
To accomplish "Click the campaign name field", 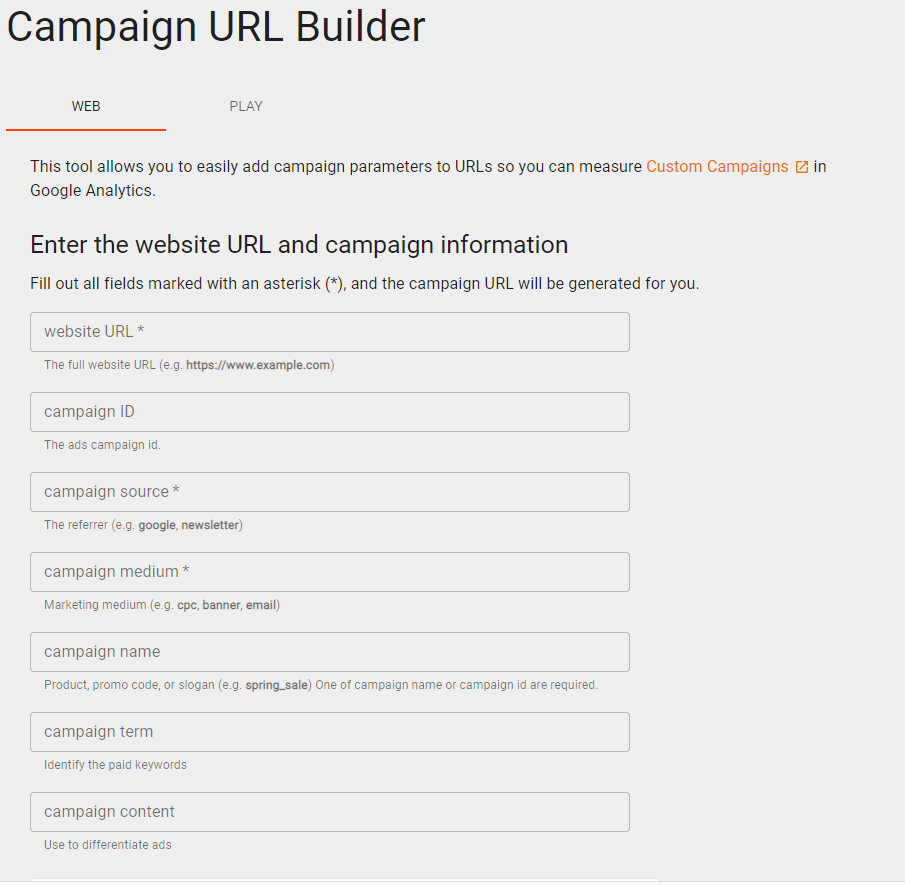I will pyautogui.click(x=330, y=652).
